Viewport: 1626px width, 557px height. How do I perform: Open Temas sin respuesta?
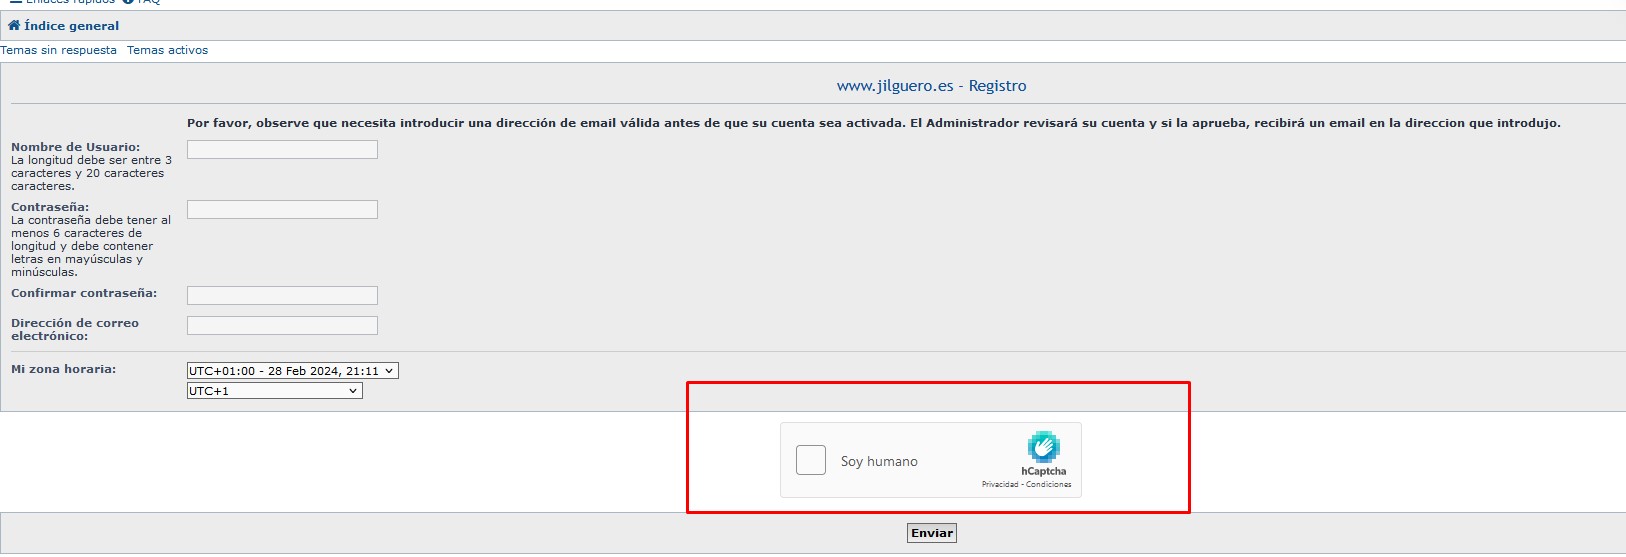pos(58,50)
